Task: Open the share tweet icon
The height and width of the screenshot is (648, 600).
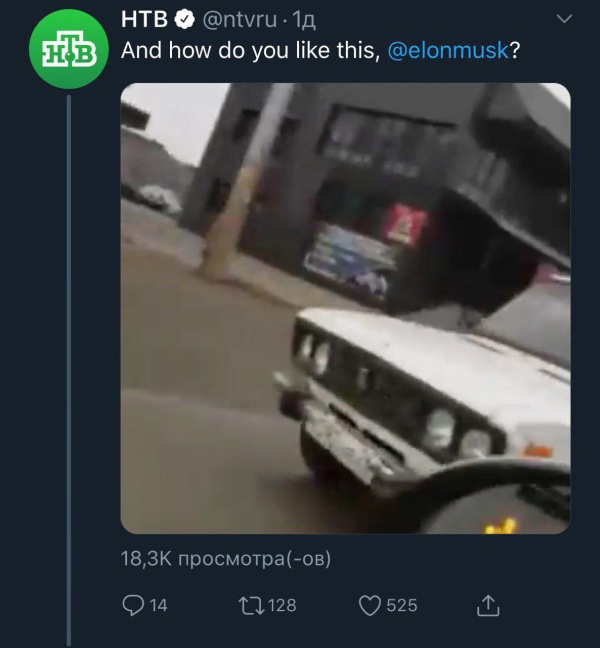Action: (488, 604)
